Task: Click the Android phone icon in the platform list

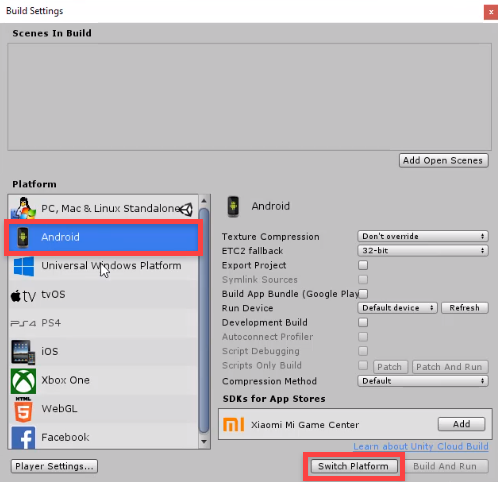Action: [x=23, y=237]
